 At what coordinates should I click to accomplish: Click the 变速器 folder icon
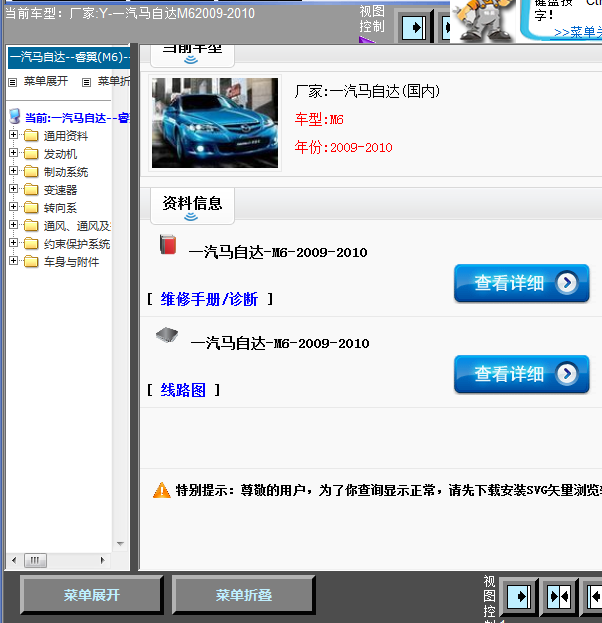click(31, 190)
